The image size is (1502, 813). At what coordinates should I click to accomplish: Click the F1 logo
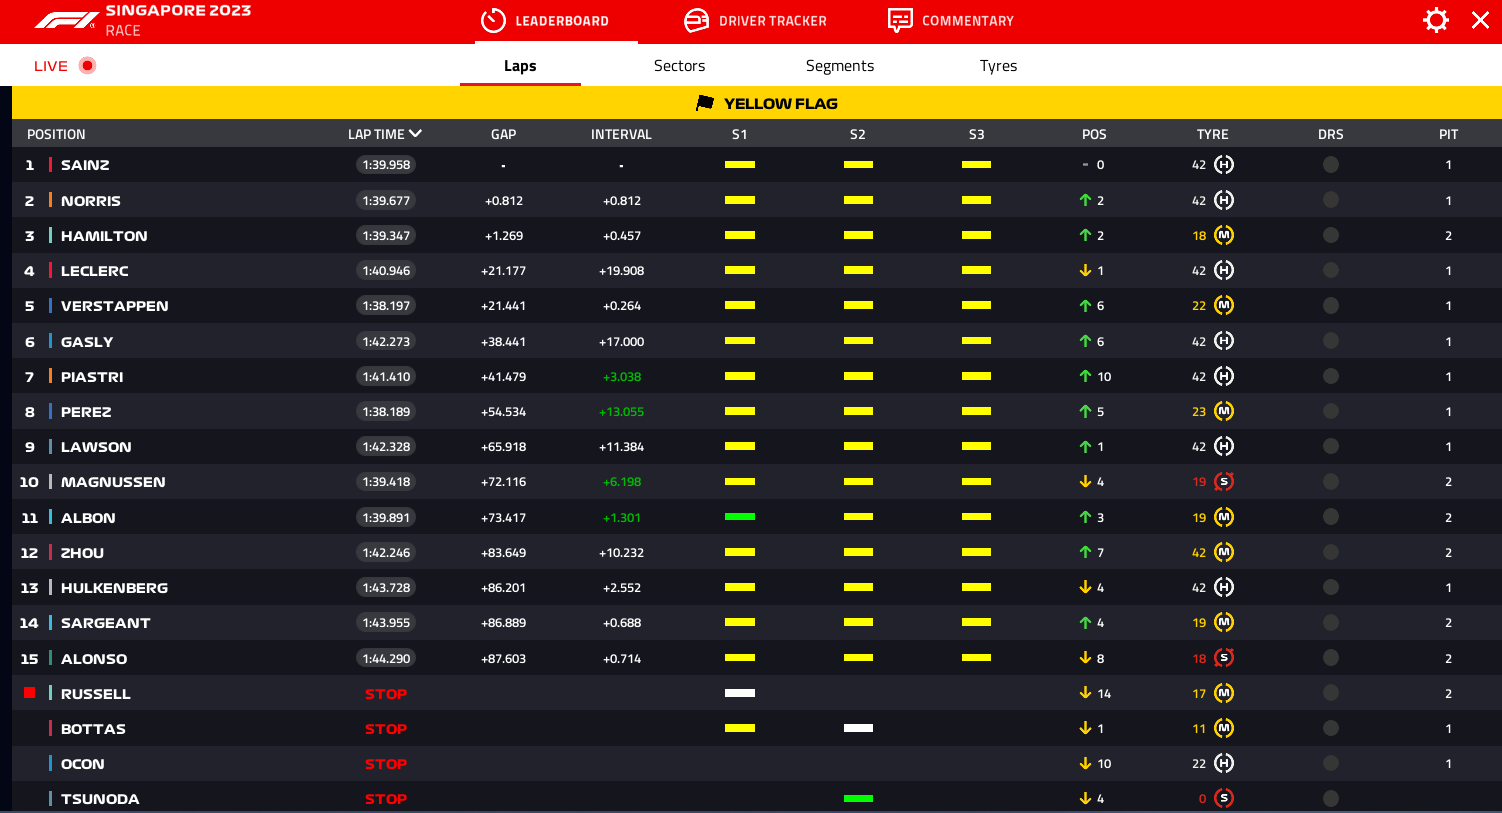(x=67, y=20)
